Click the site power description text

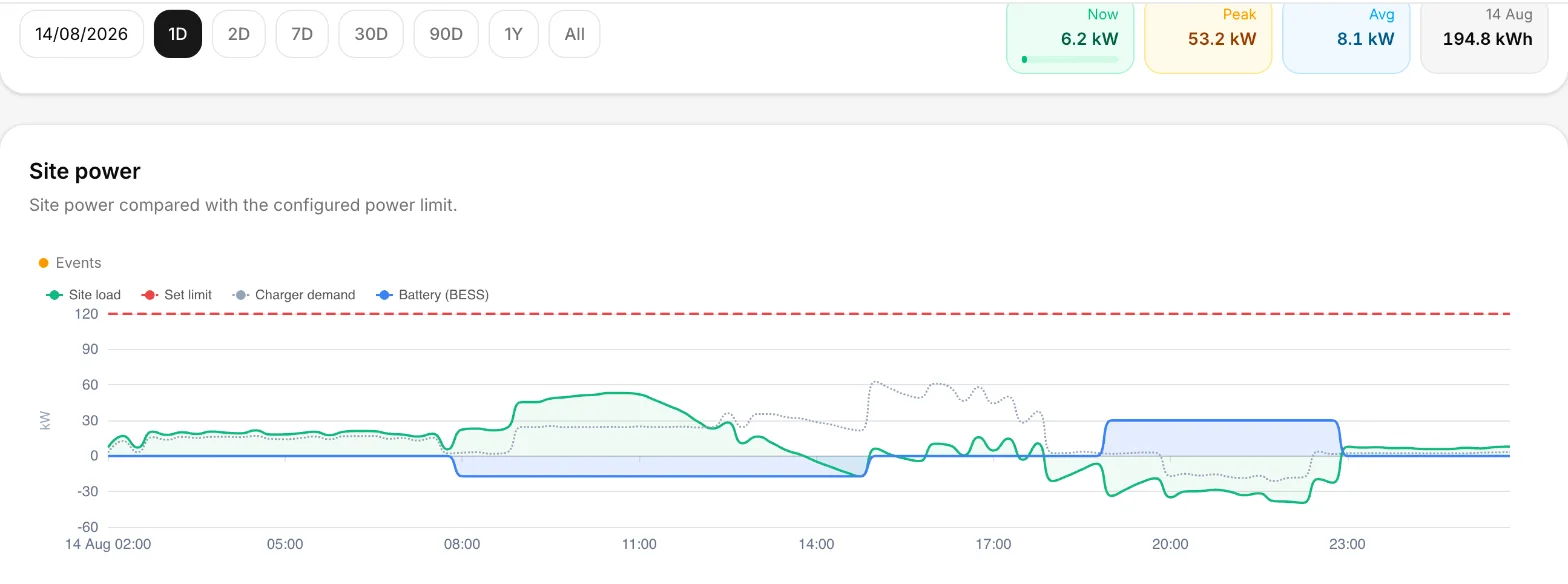[x=243, y=205]
